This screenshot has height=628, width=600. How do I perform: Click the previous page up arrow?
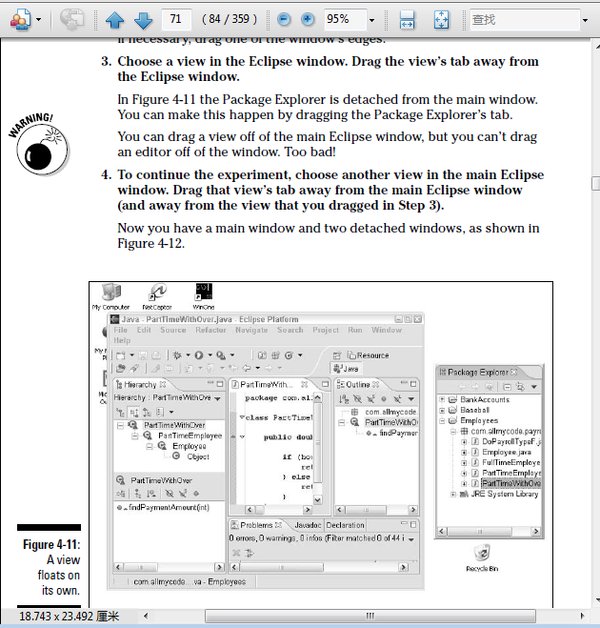pyautogui.click(x=115, y=20)
